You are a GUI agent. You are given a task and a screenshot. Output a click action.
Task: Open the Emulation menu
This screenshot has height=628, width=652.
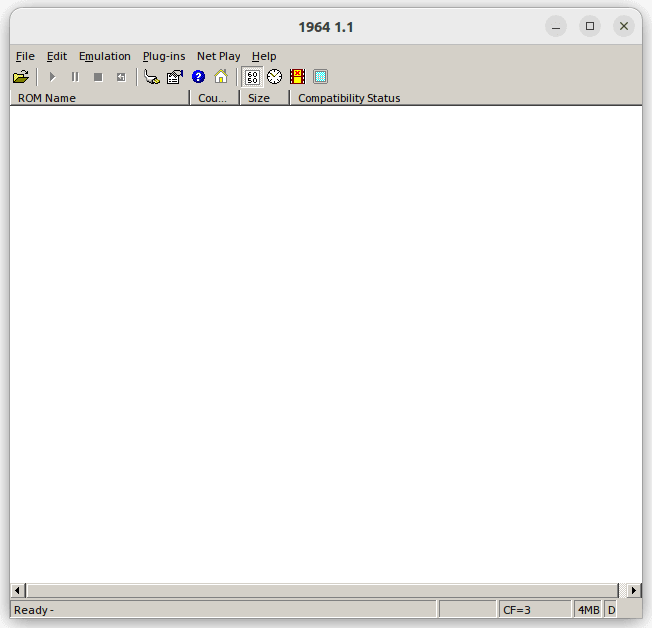point(105,56)
